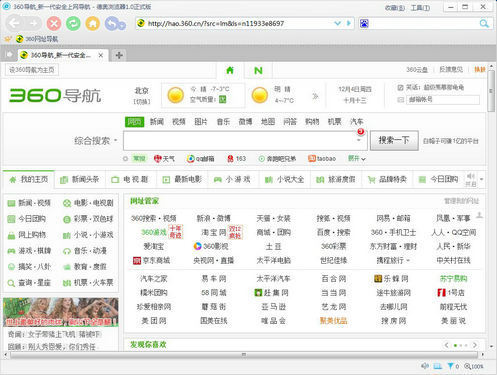
Task: Open the 工具 menu in title bar
Action: pyautogui.click(x=420, y=7)
